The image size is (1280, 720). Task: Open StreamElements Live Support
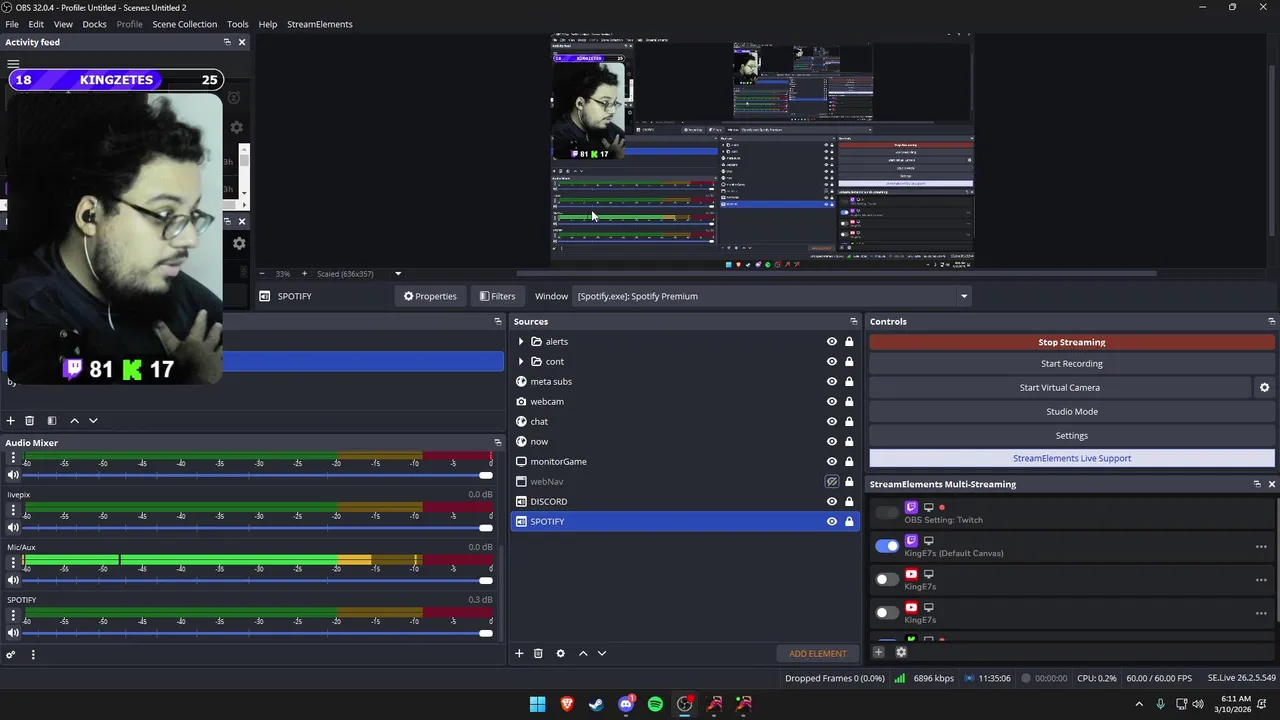[1072, 458]
